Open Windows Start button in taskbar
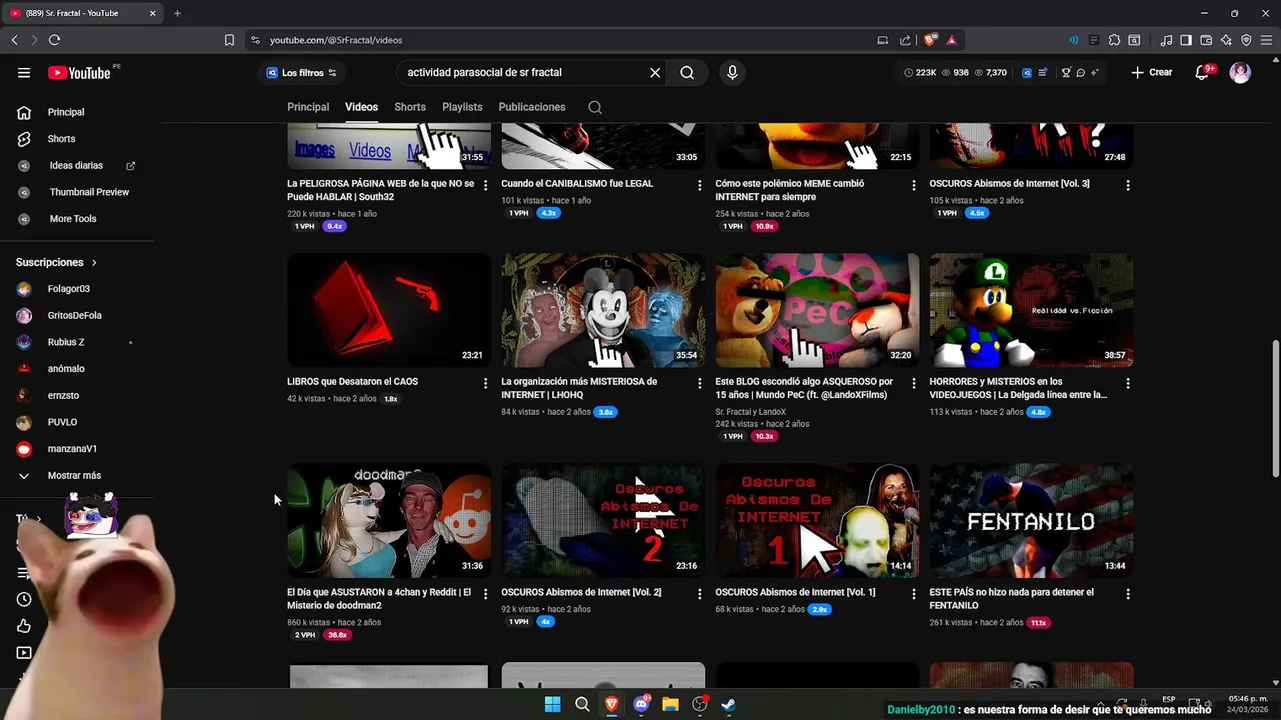Image resolution: width=1281 pixels, height=720 pixels. click(x=552, y=704)
